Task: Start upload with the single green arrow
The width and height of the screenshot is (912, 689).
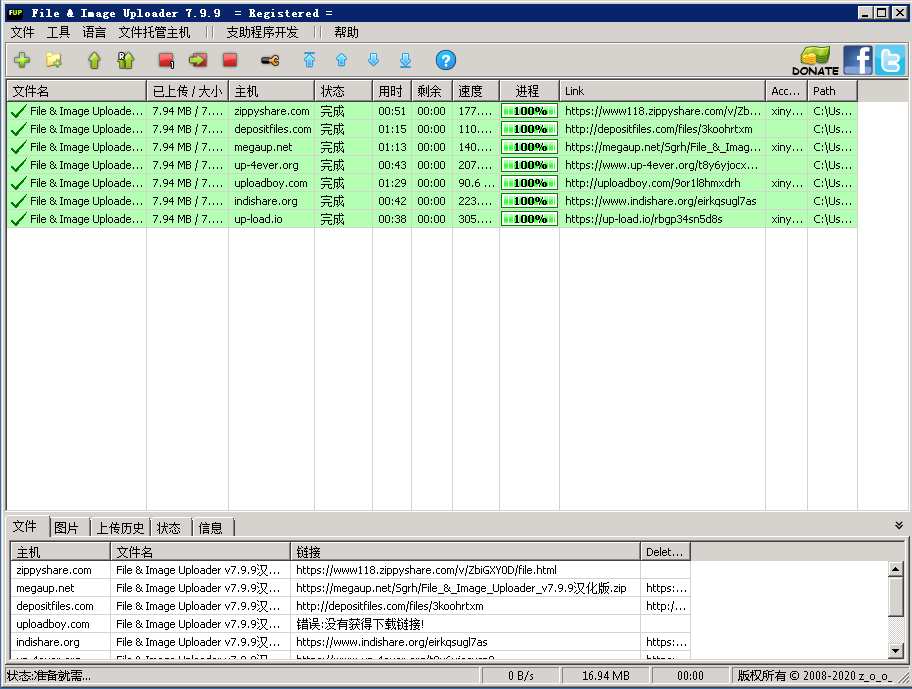Action: point(94,60)
